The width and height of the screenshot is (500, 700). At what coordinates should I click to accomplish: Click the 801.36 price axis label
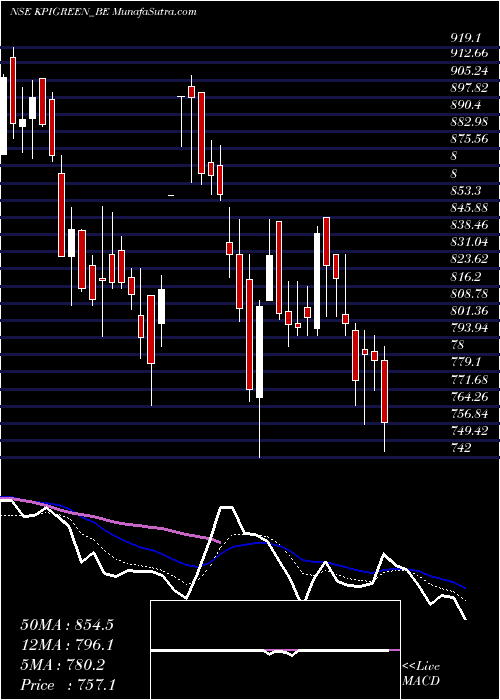pos(469,310)
